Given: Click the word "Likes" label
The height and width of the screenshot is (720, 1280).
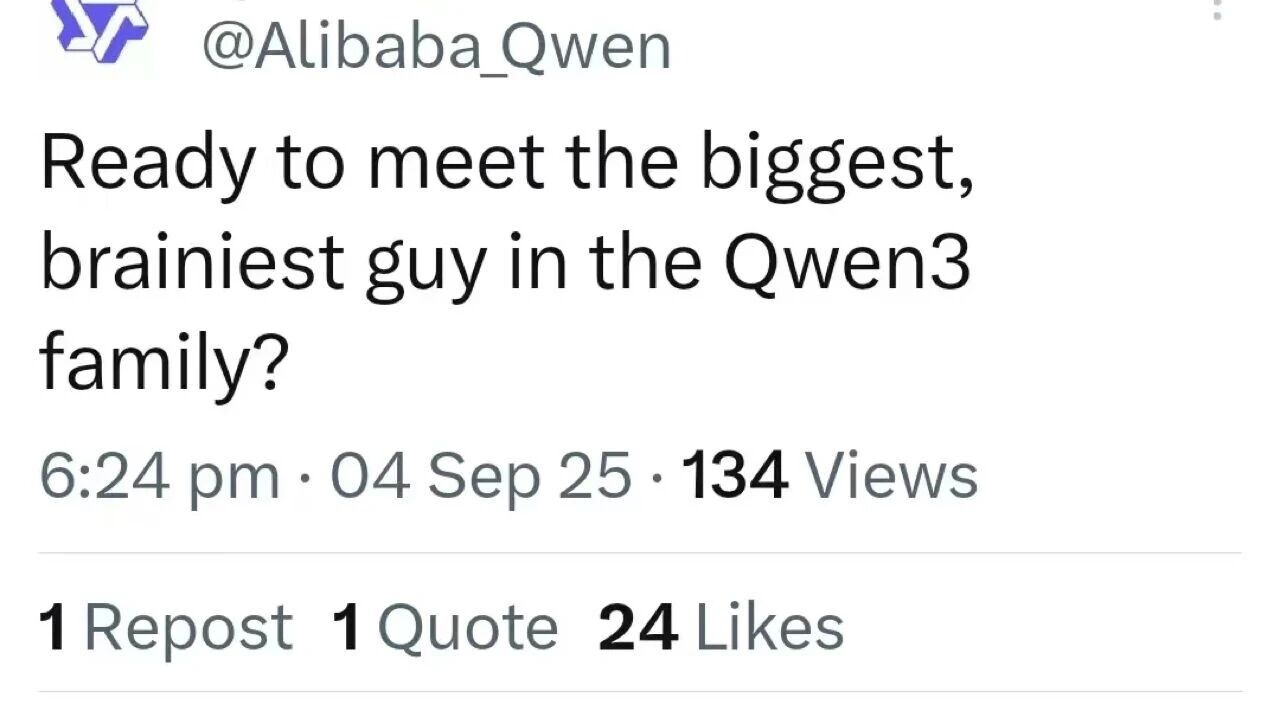Looking at the screenshot, I should (x=768, y=629).
